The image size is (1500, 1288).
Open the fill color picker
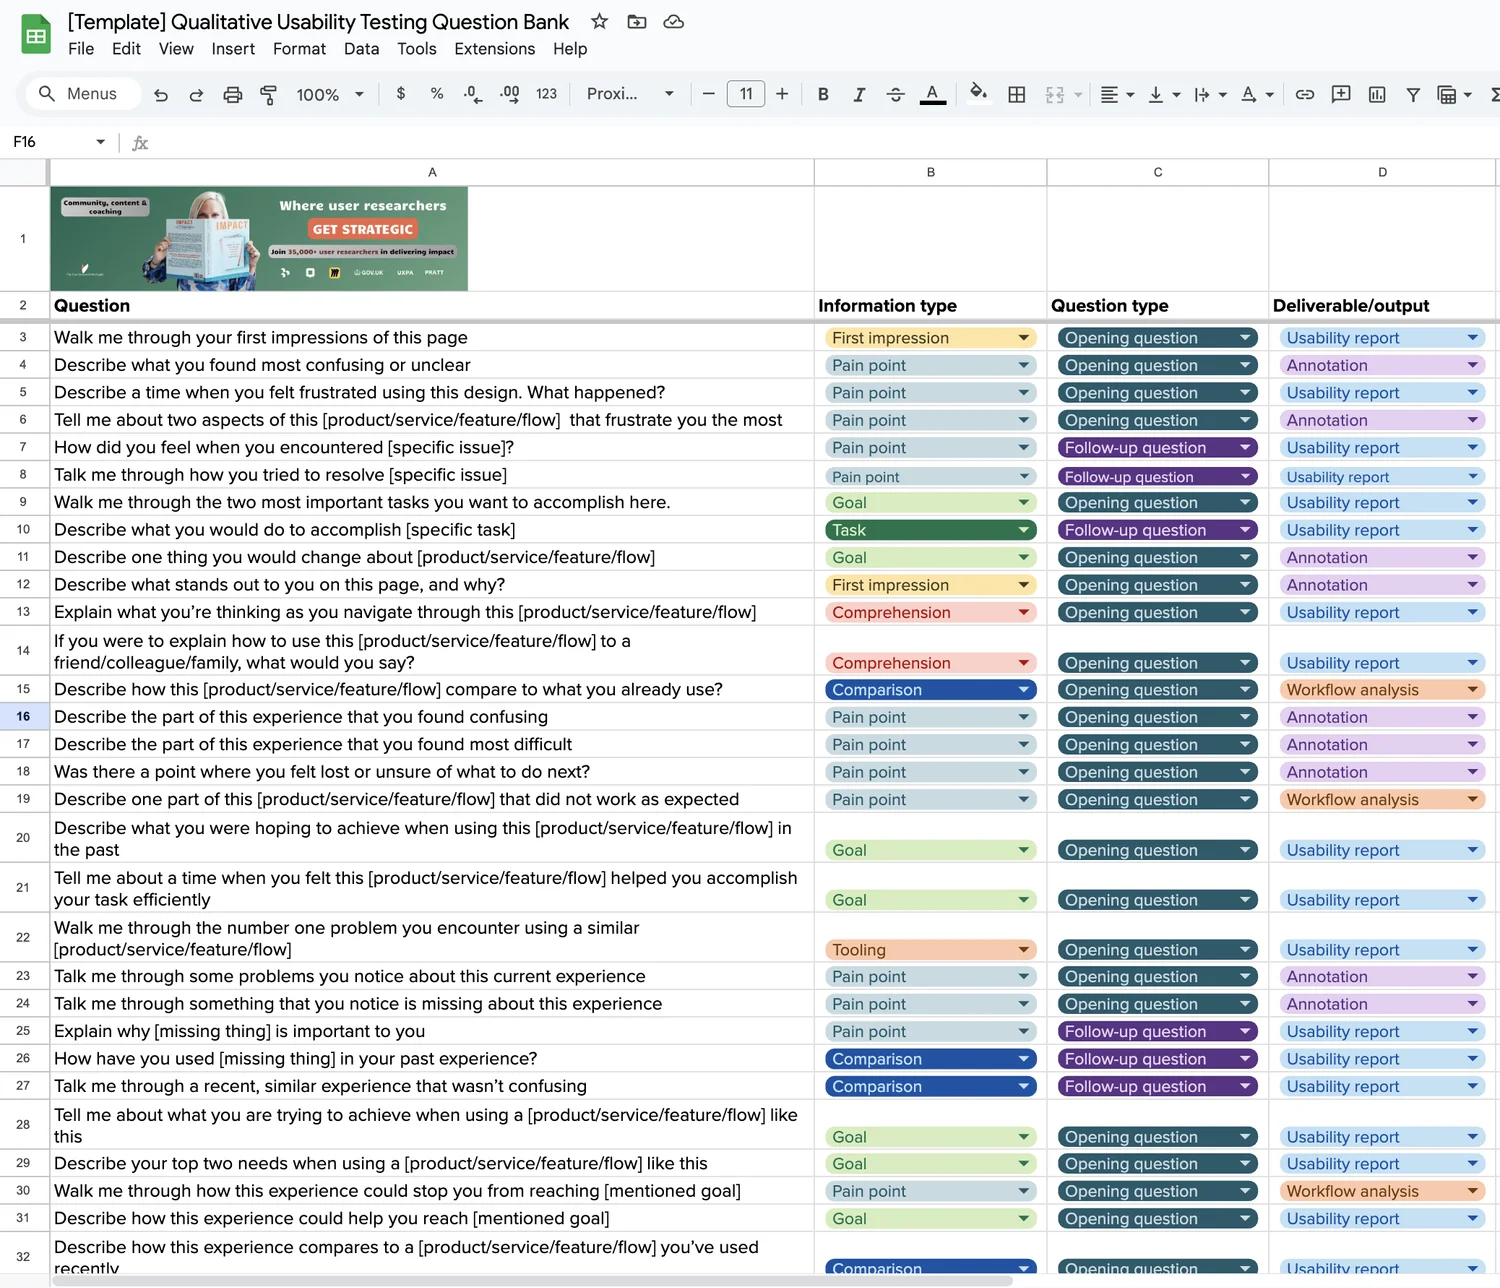point(979,93)
